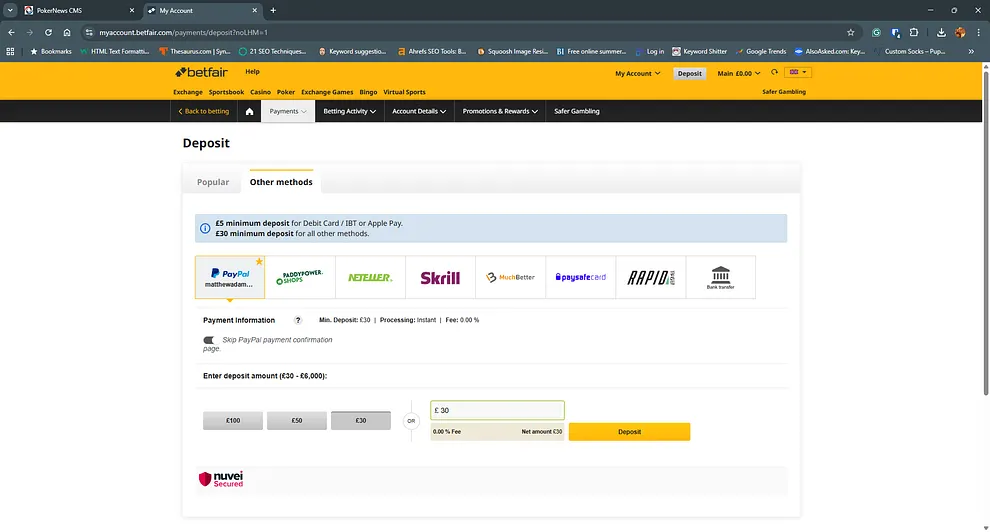Image resolution: width=990 pixels, height=532 pixels.
Task: Expand Promotions & Rewards dropdown
Action: coord(500,111)
